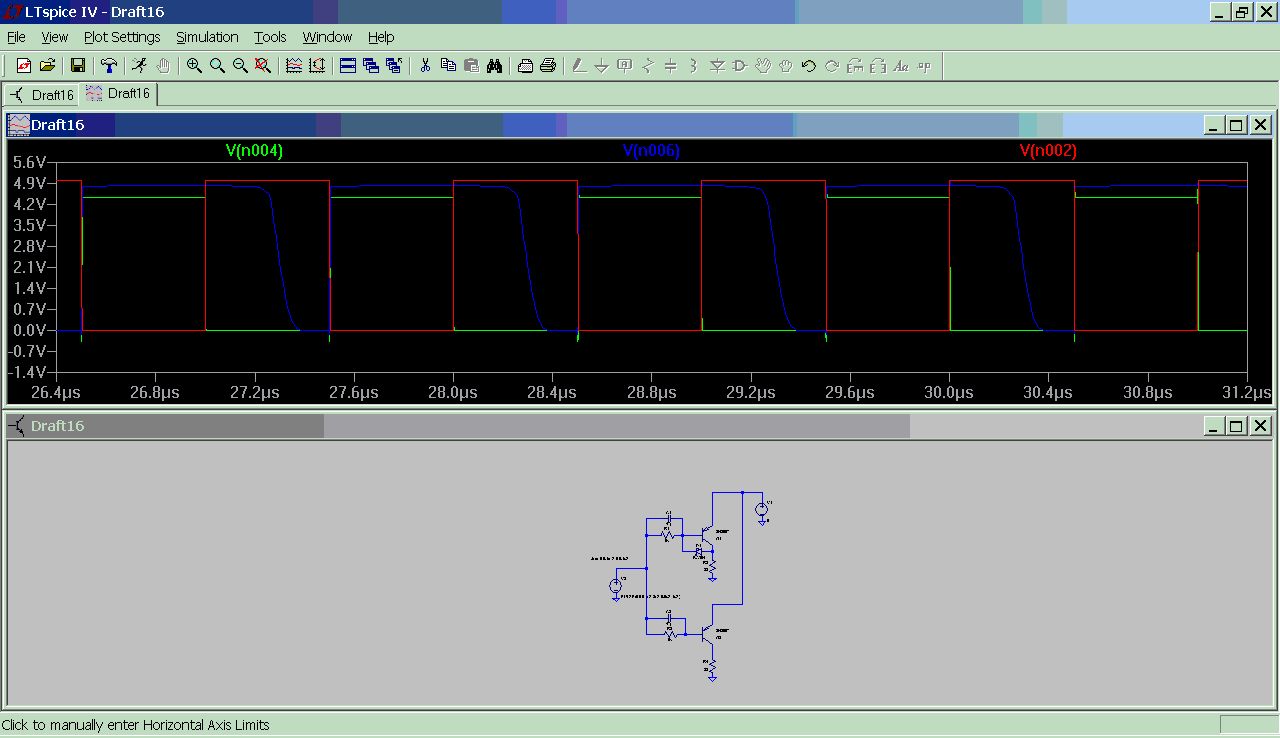The image size is (1280, 738).
Task: Click the Cut scissors icon
Action: (x=425, y=66)
